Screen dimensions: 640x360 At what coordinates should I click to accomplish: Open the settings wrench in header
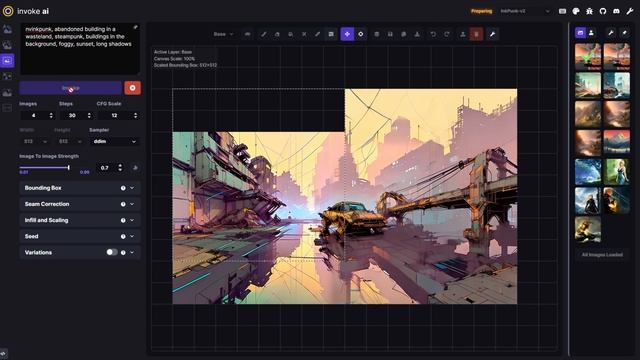coord(630,11)
